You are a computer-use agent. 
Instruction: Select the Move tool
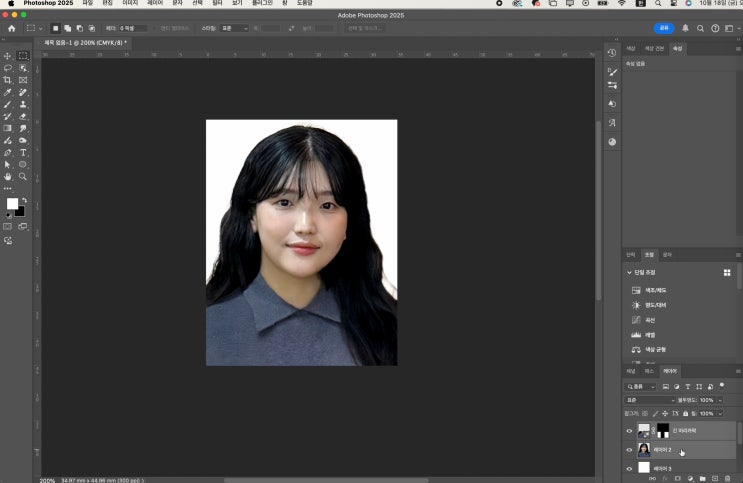(8, 56)
